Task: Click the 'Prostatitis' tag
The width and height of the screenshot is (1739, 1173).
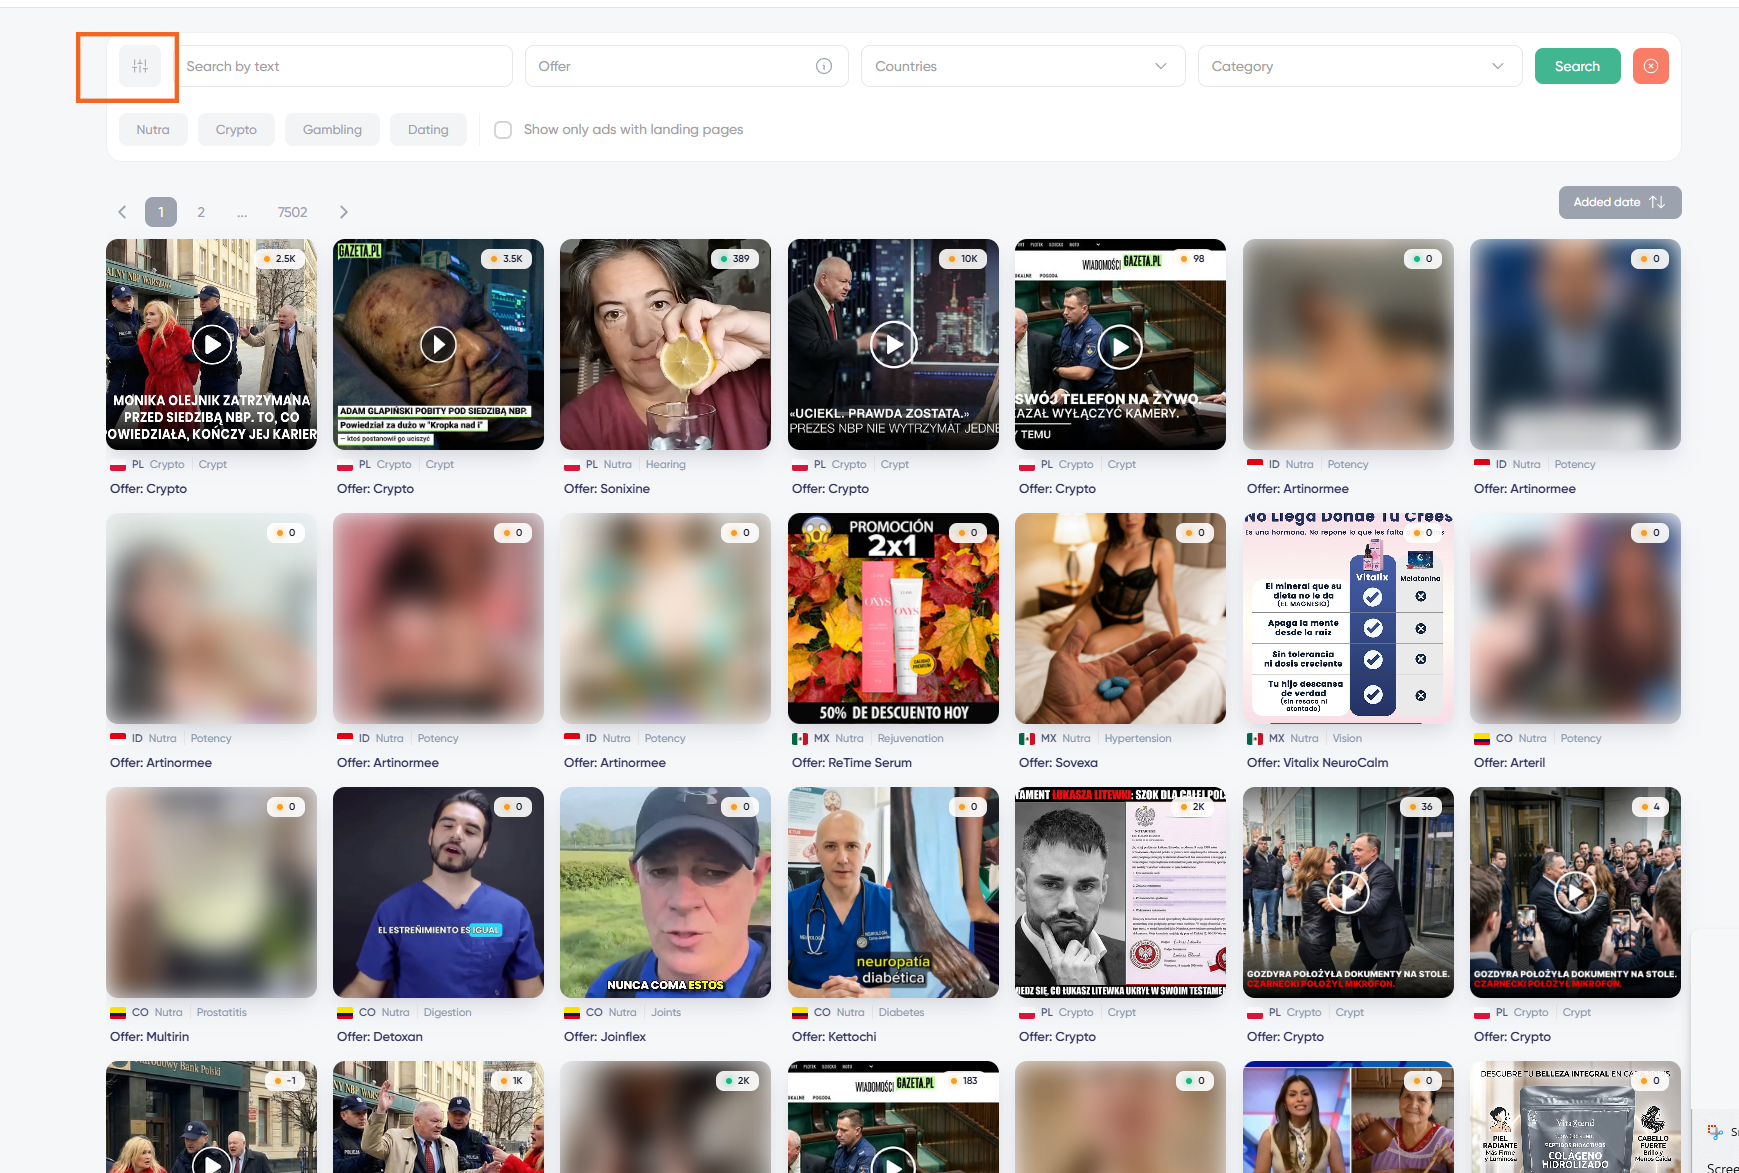Action: pyautogui.click(x=222, y=1013)
